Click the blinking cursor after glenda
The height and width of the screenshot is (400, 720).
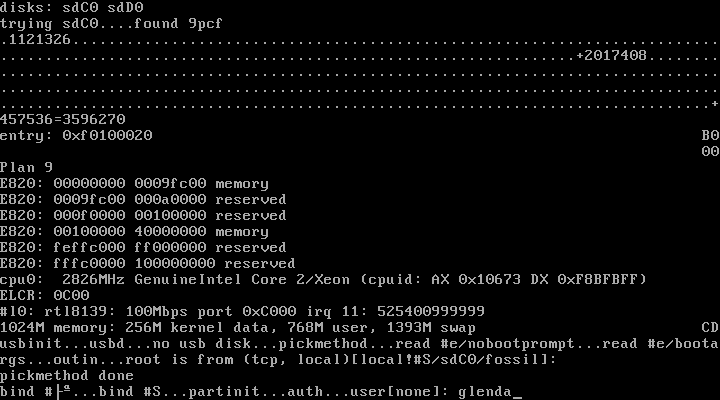coord(517,392)
